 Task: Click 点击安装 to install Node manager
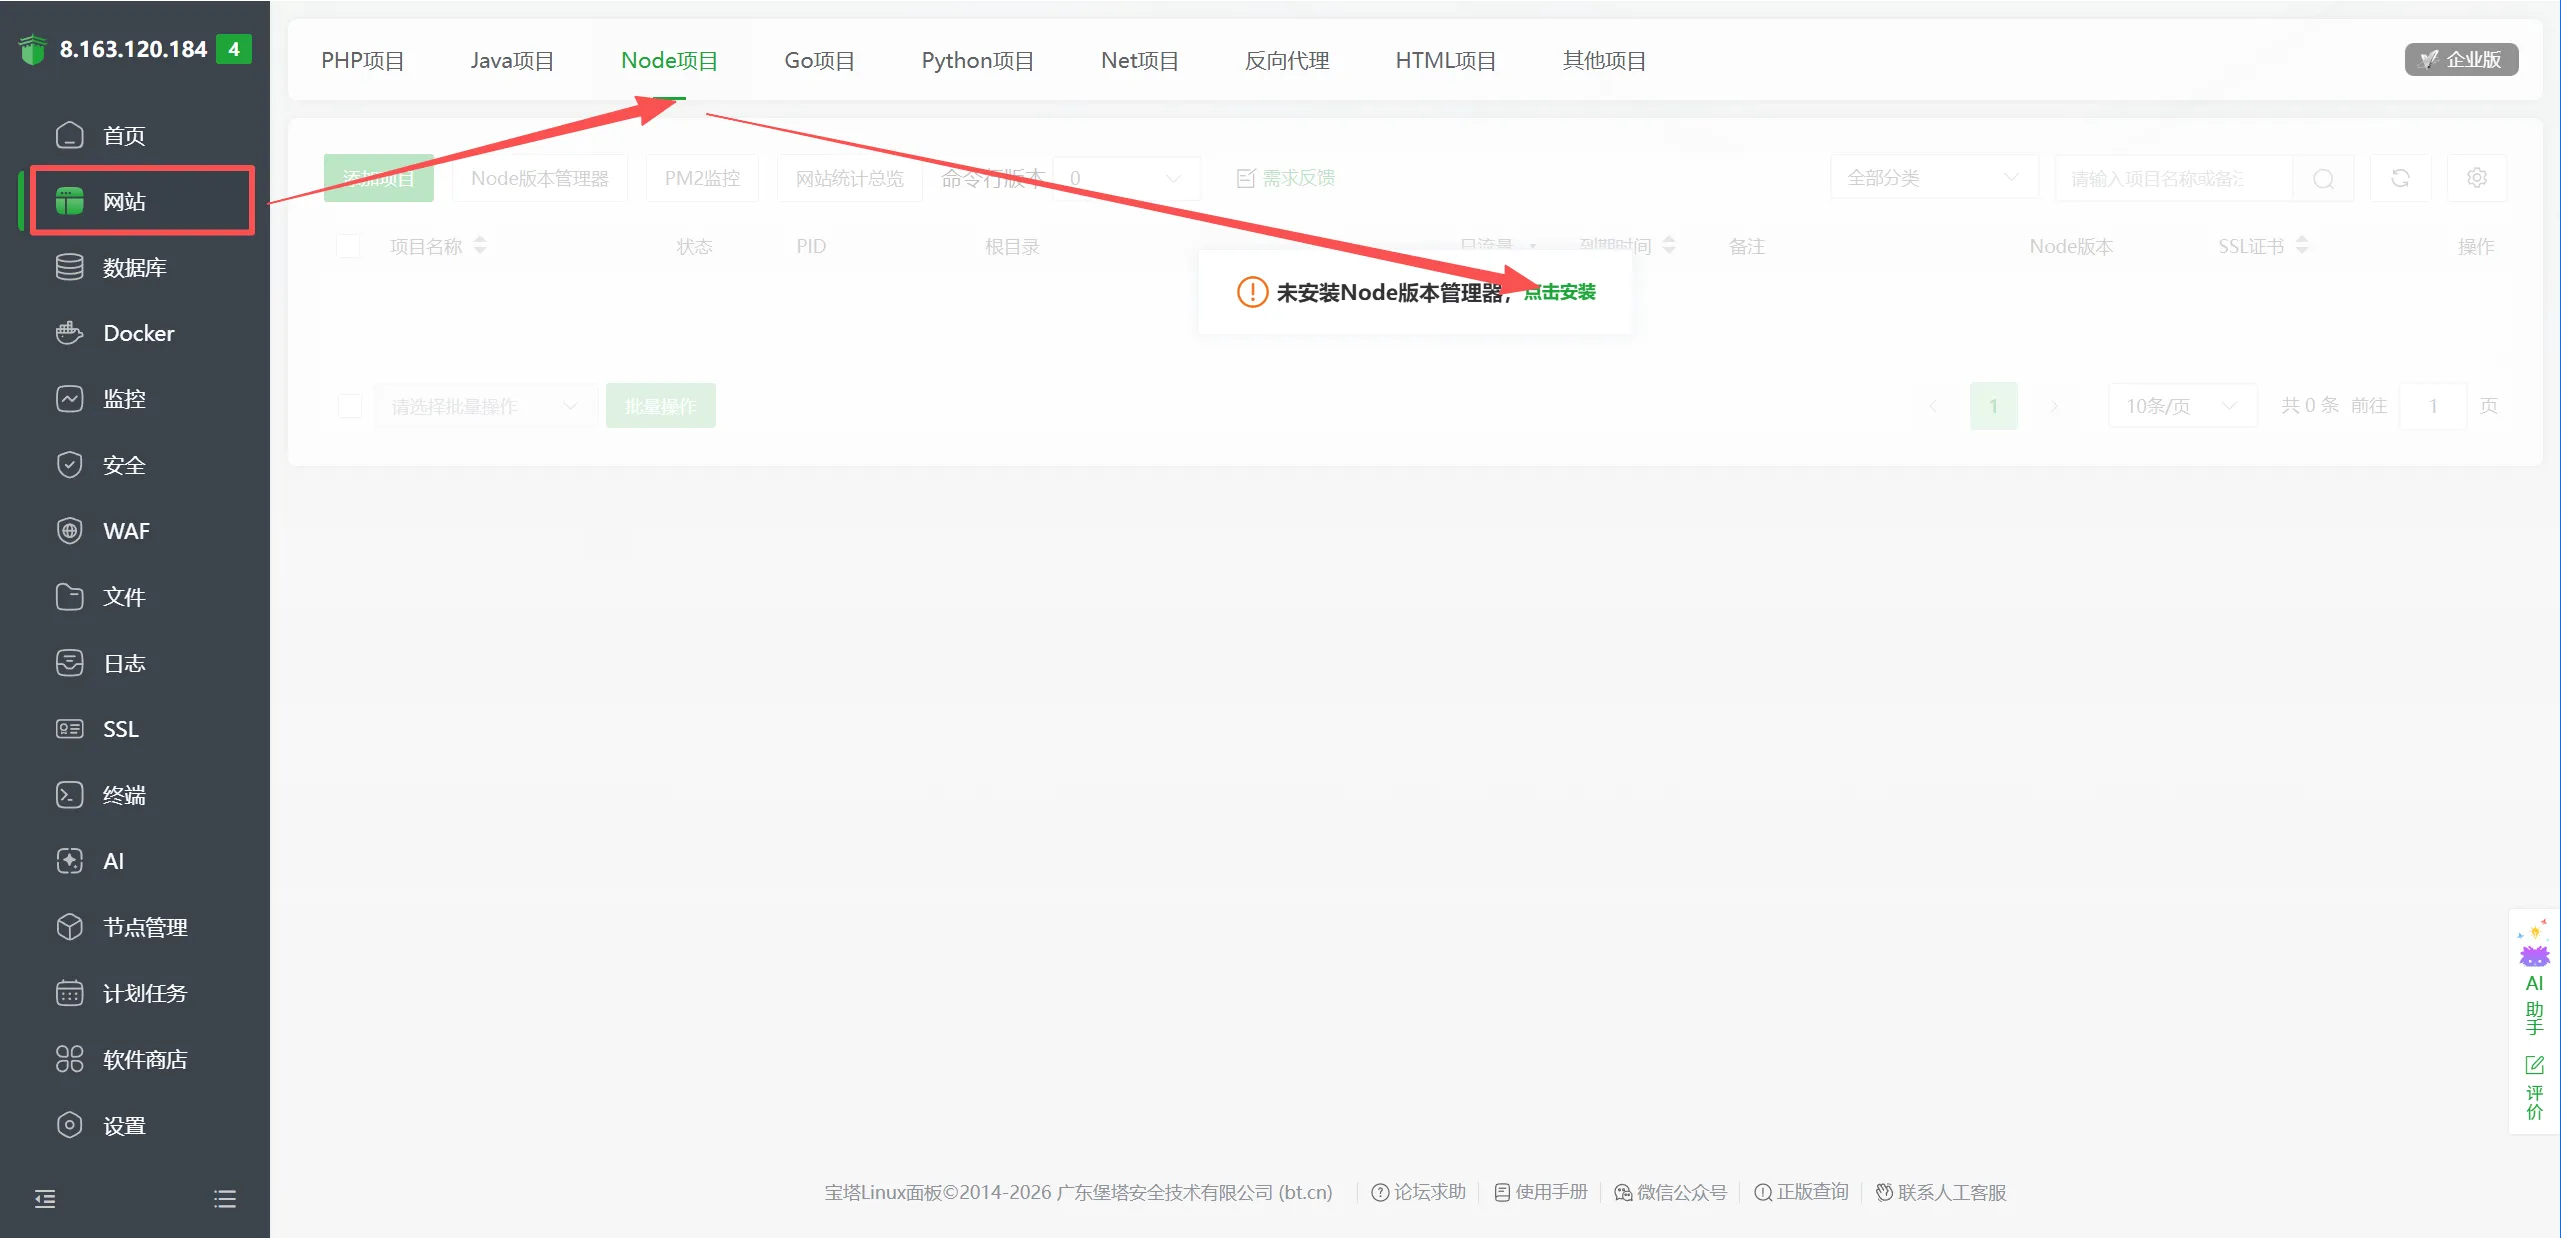(x=1560, y=292)
